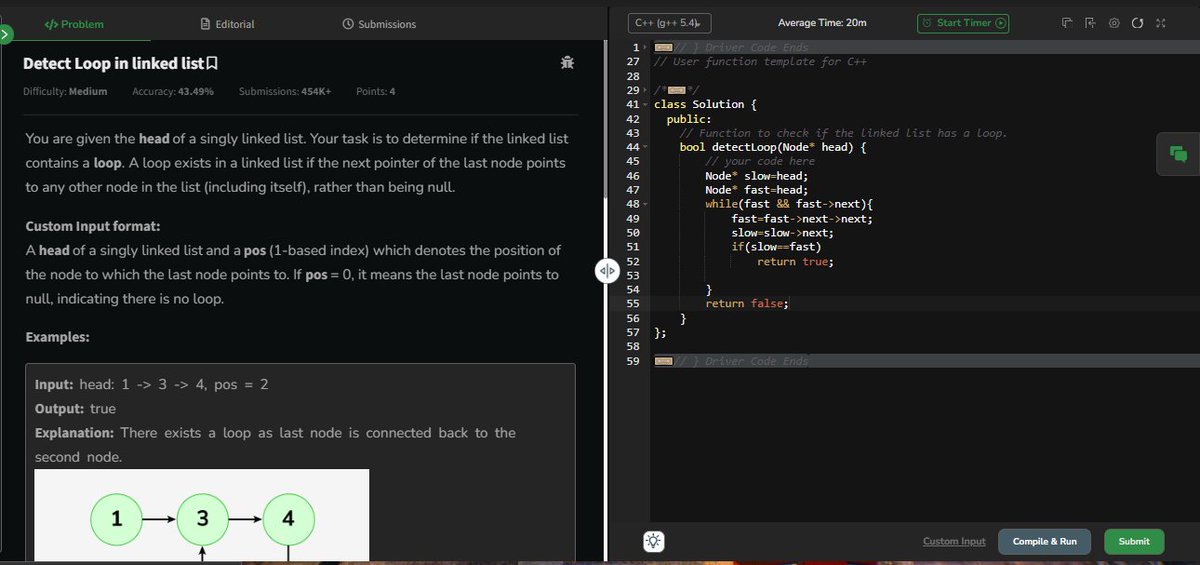Expand the green sidebar arrow at top left
This screenshot has width=1200, height=565.
[5, 34]
